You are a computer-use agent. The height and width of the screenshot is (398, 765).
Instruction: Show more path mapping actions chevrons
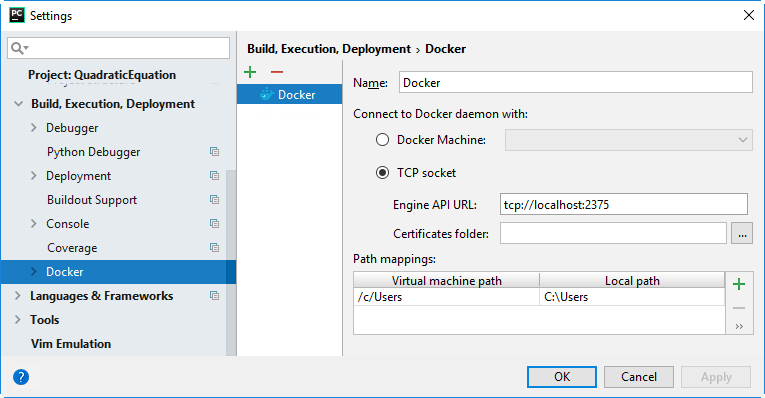(739, 326)
